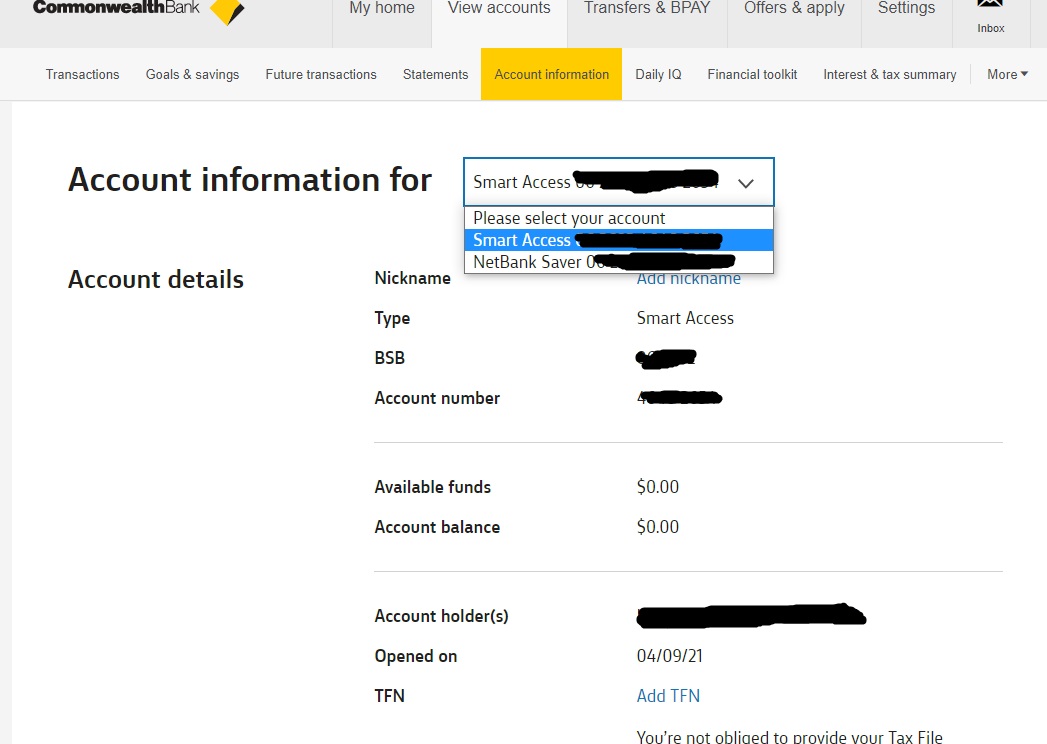Viewport: 1047px width, 744px height.
Task: Open the View accounts tab
Action: click(499, 8)
